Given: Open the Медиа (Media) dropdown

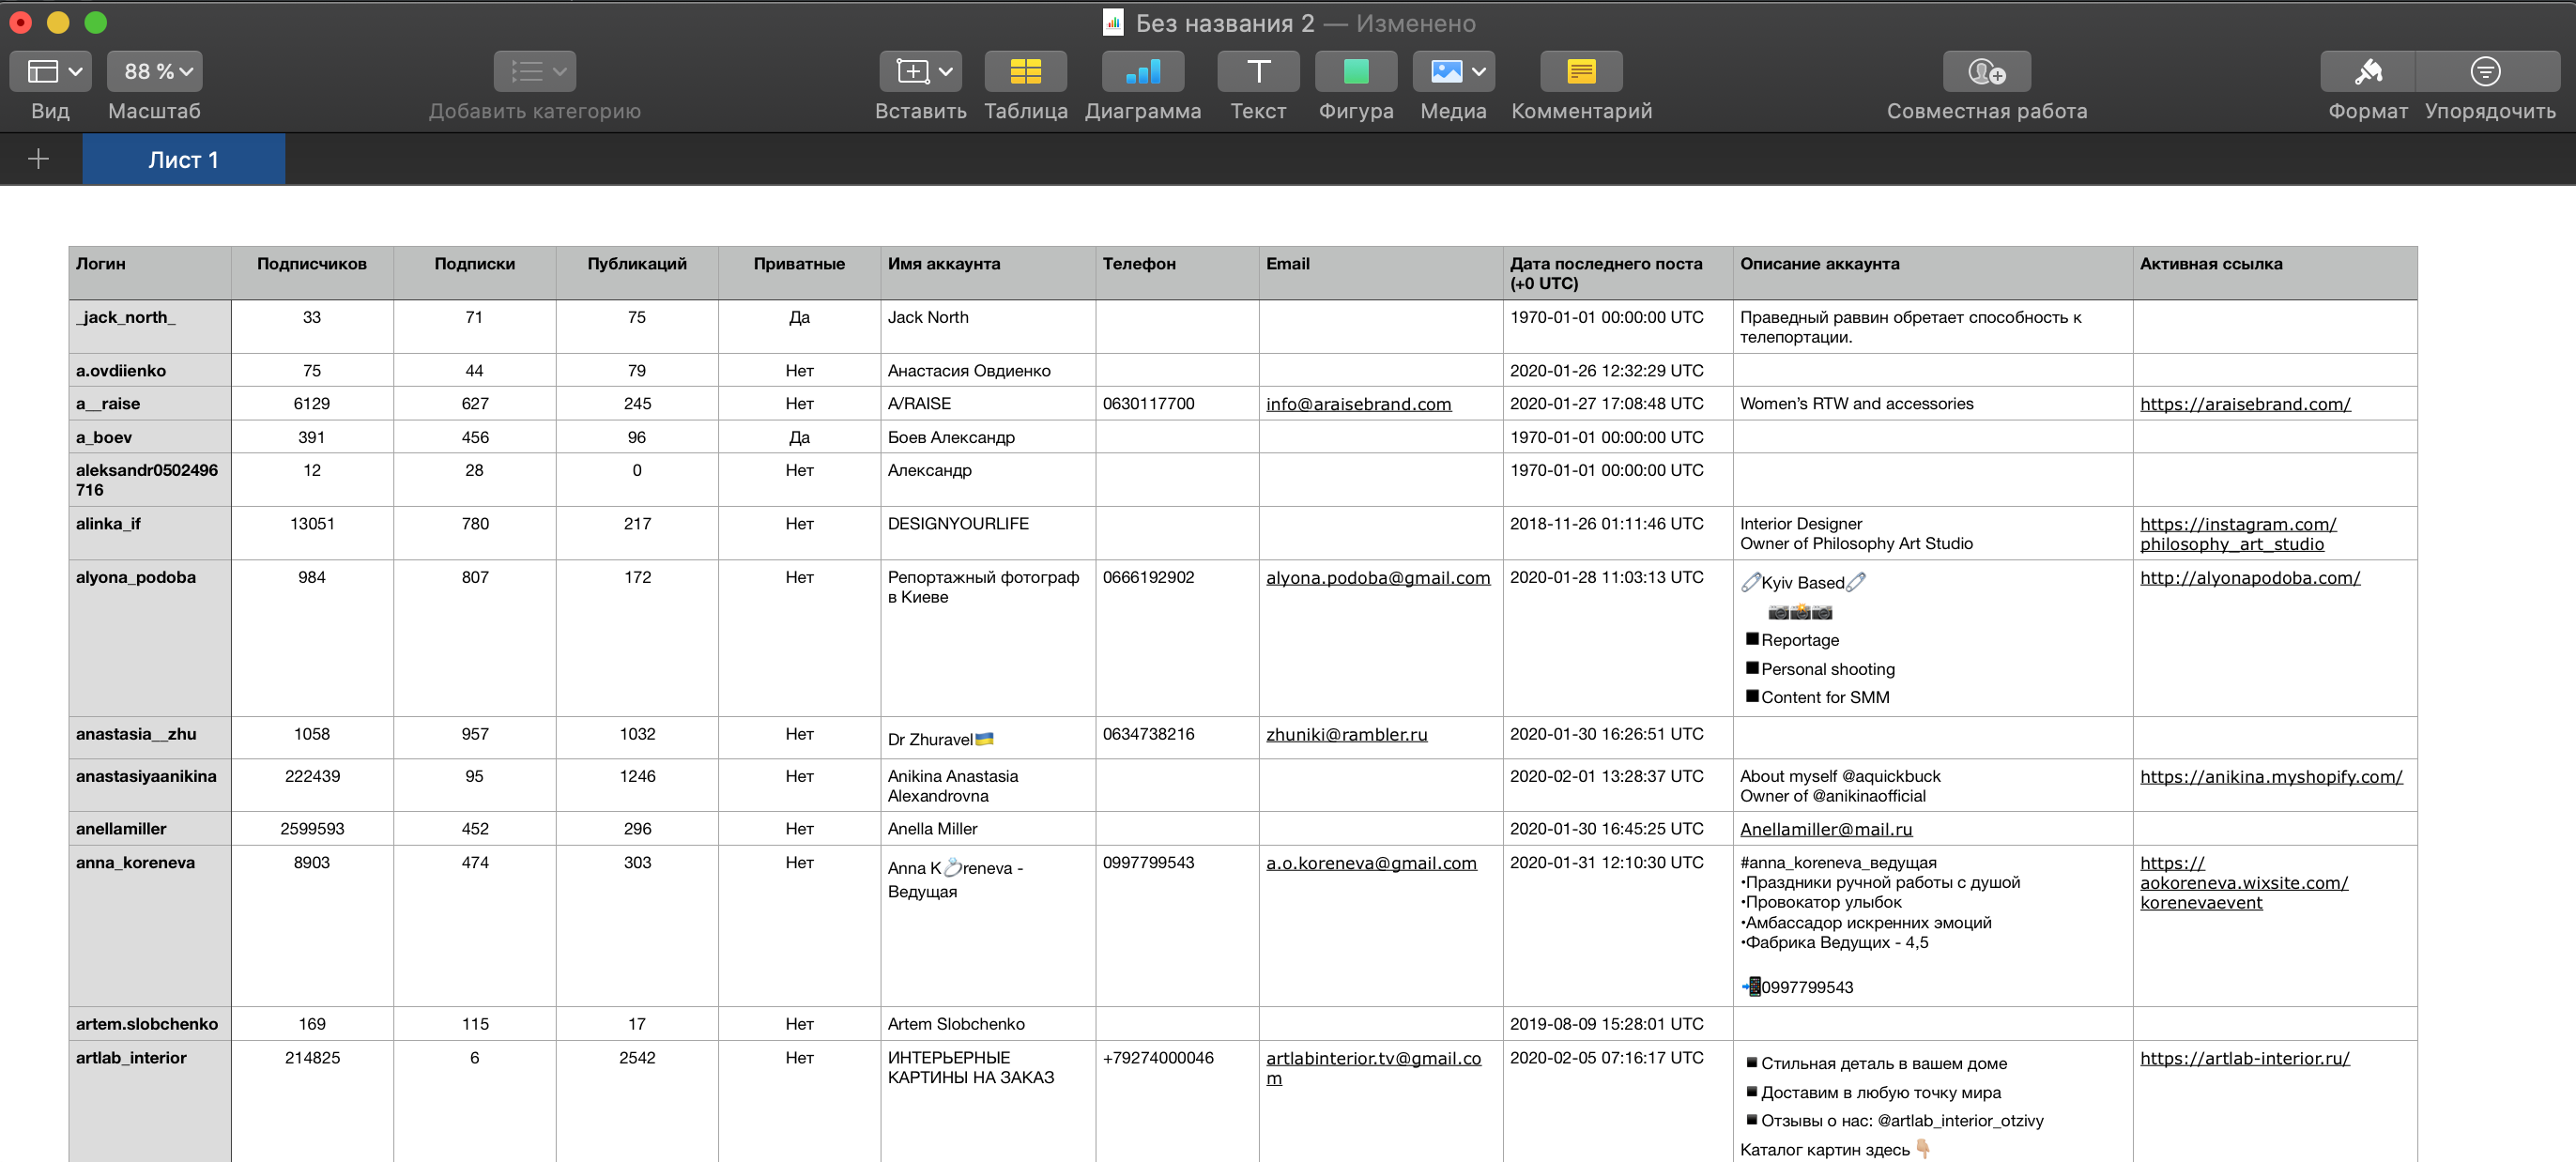Looking at the screenshot, I should tap(1453, 71).
